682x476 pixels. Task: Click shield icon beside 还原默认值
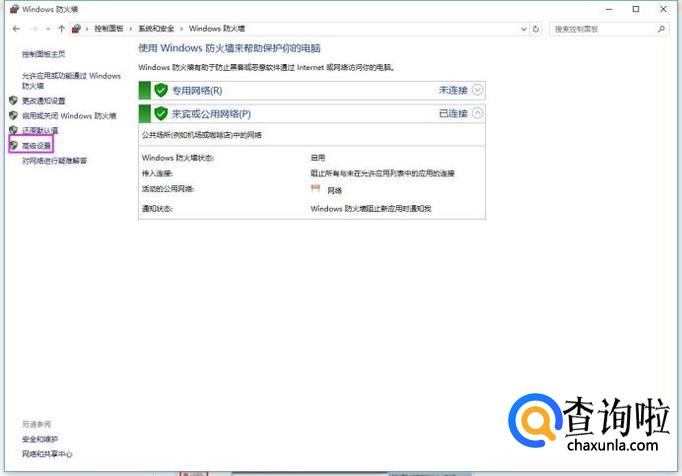[x=13, y=130]
